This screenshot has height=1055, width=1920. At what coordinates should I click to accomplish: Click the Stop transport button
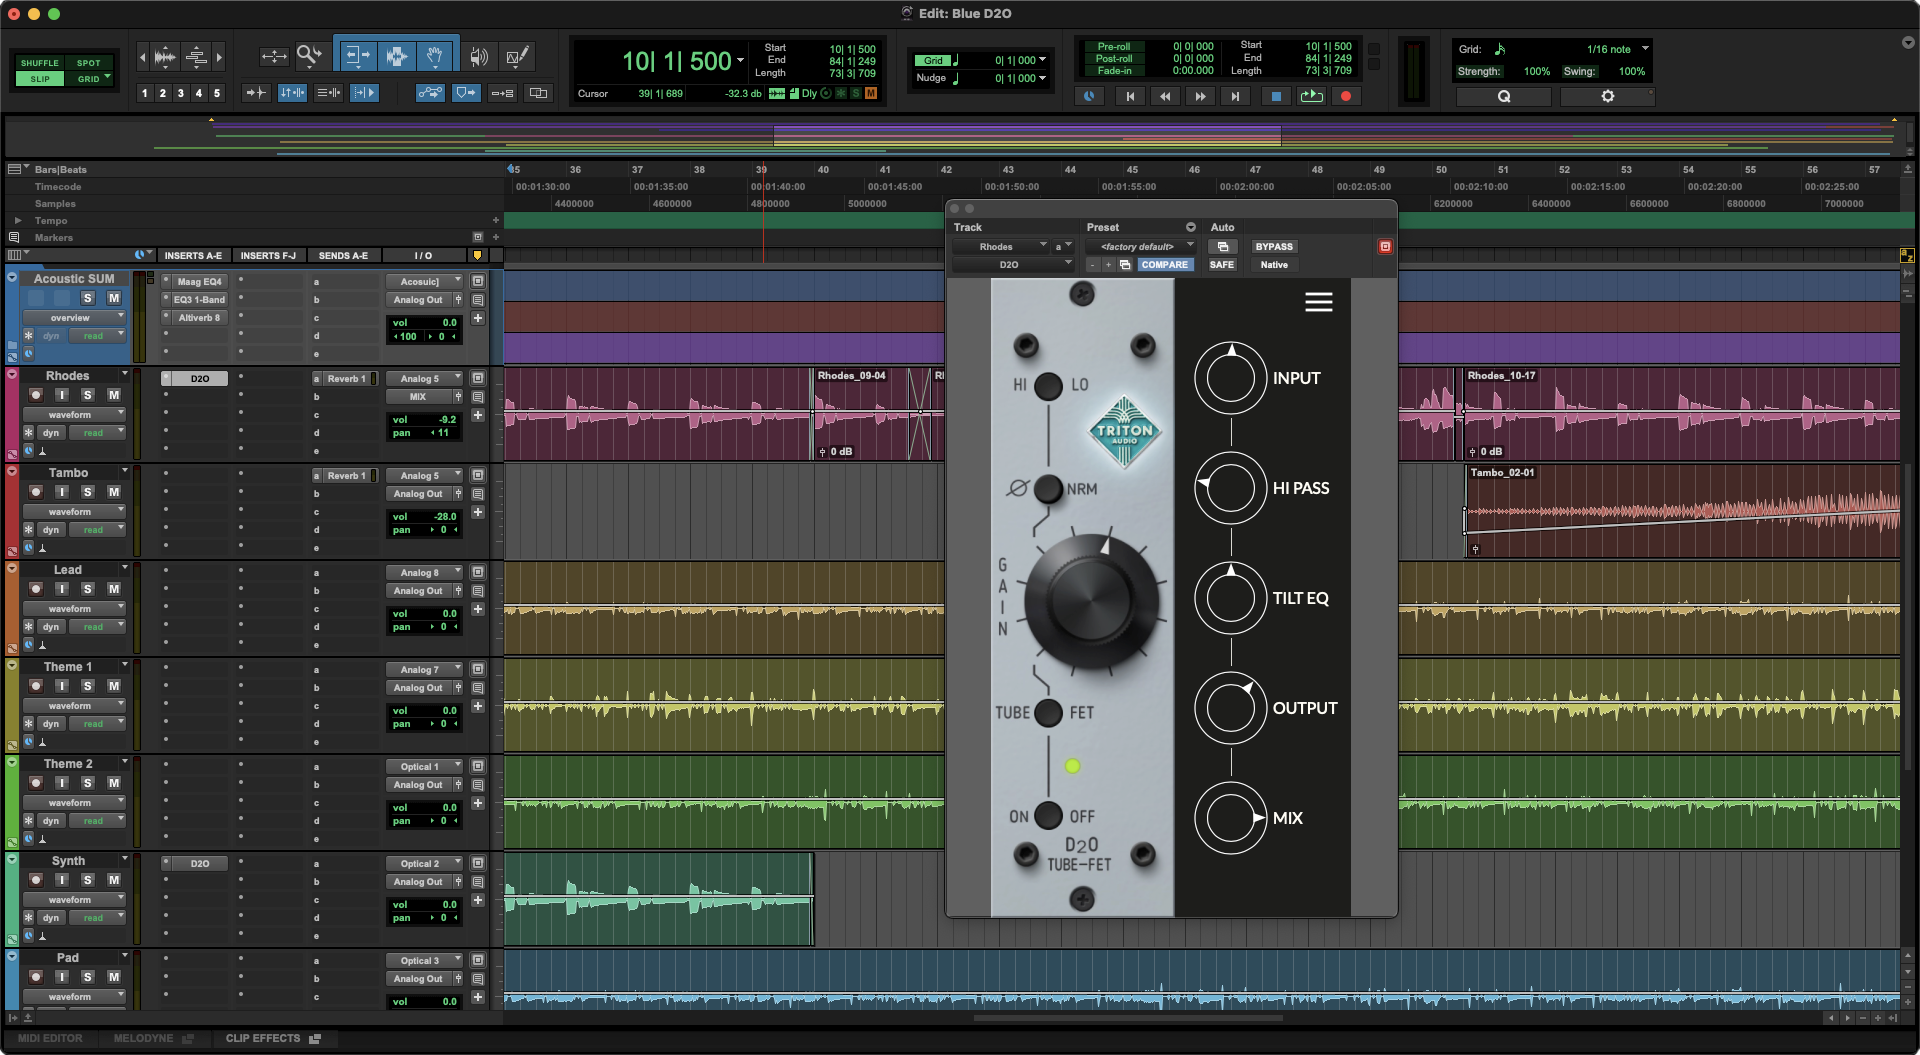(x=1276, y=96)
